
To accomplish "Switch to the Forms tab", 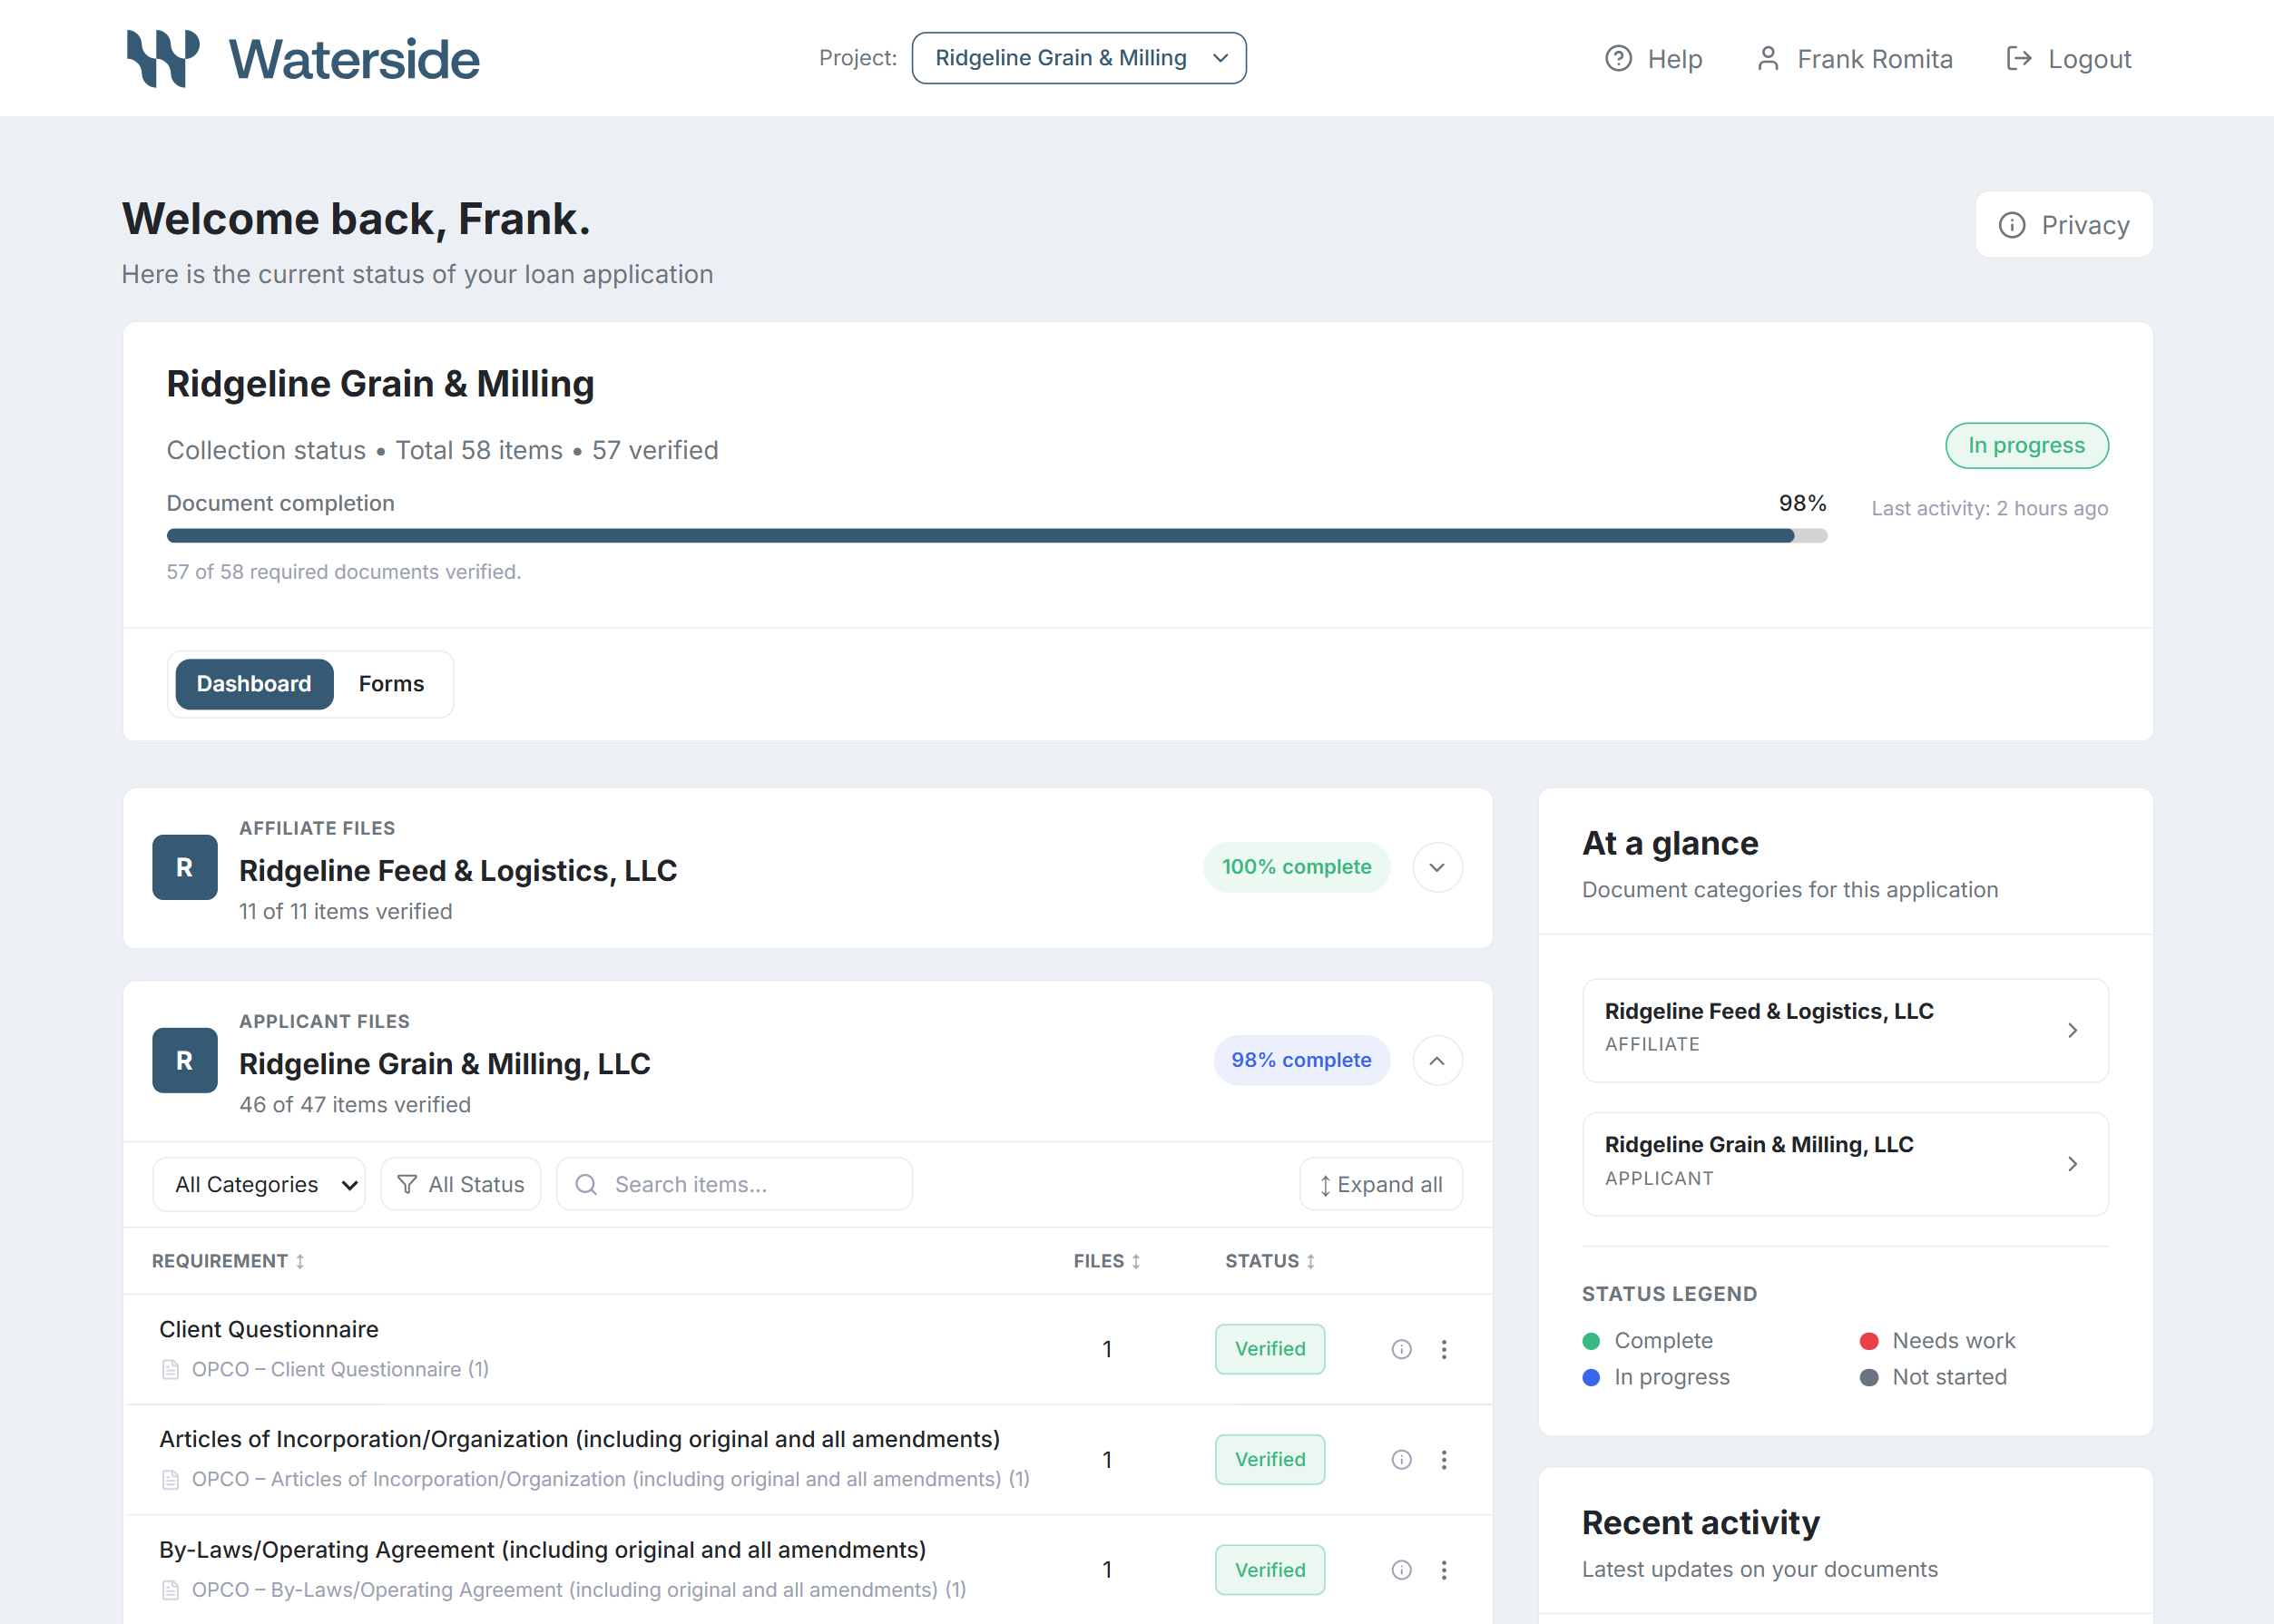I will pos(391,684).
